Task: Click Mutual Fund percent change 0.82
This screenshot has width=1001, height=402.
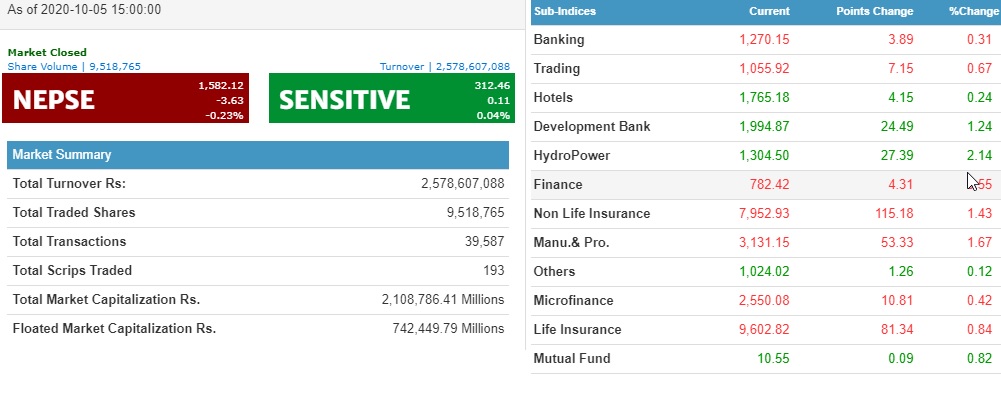Action: (979, 359)
